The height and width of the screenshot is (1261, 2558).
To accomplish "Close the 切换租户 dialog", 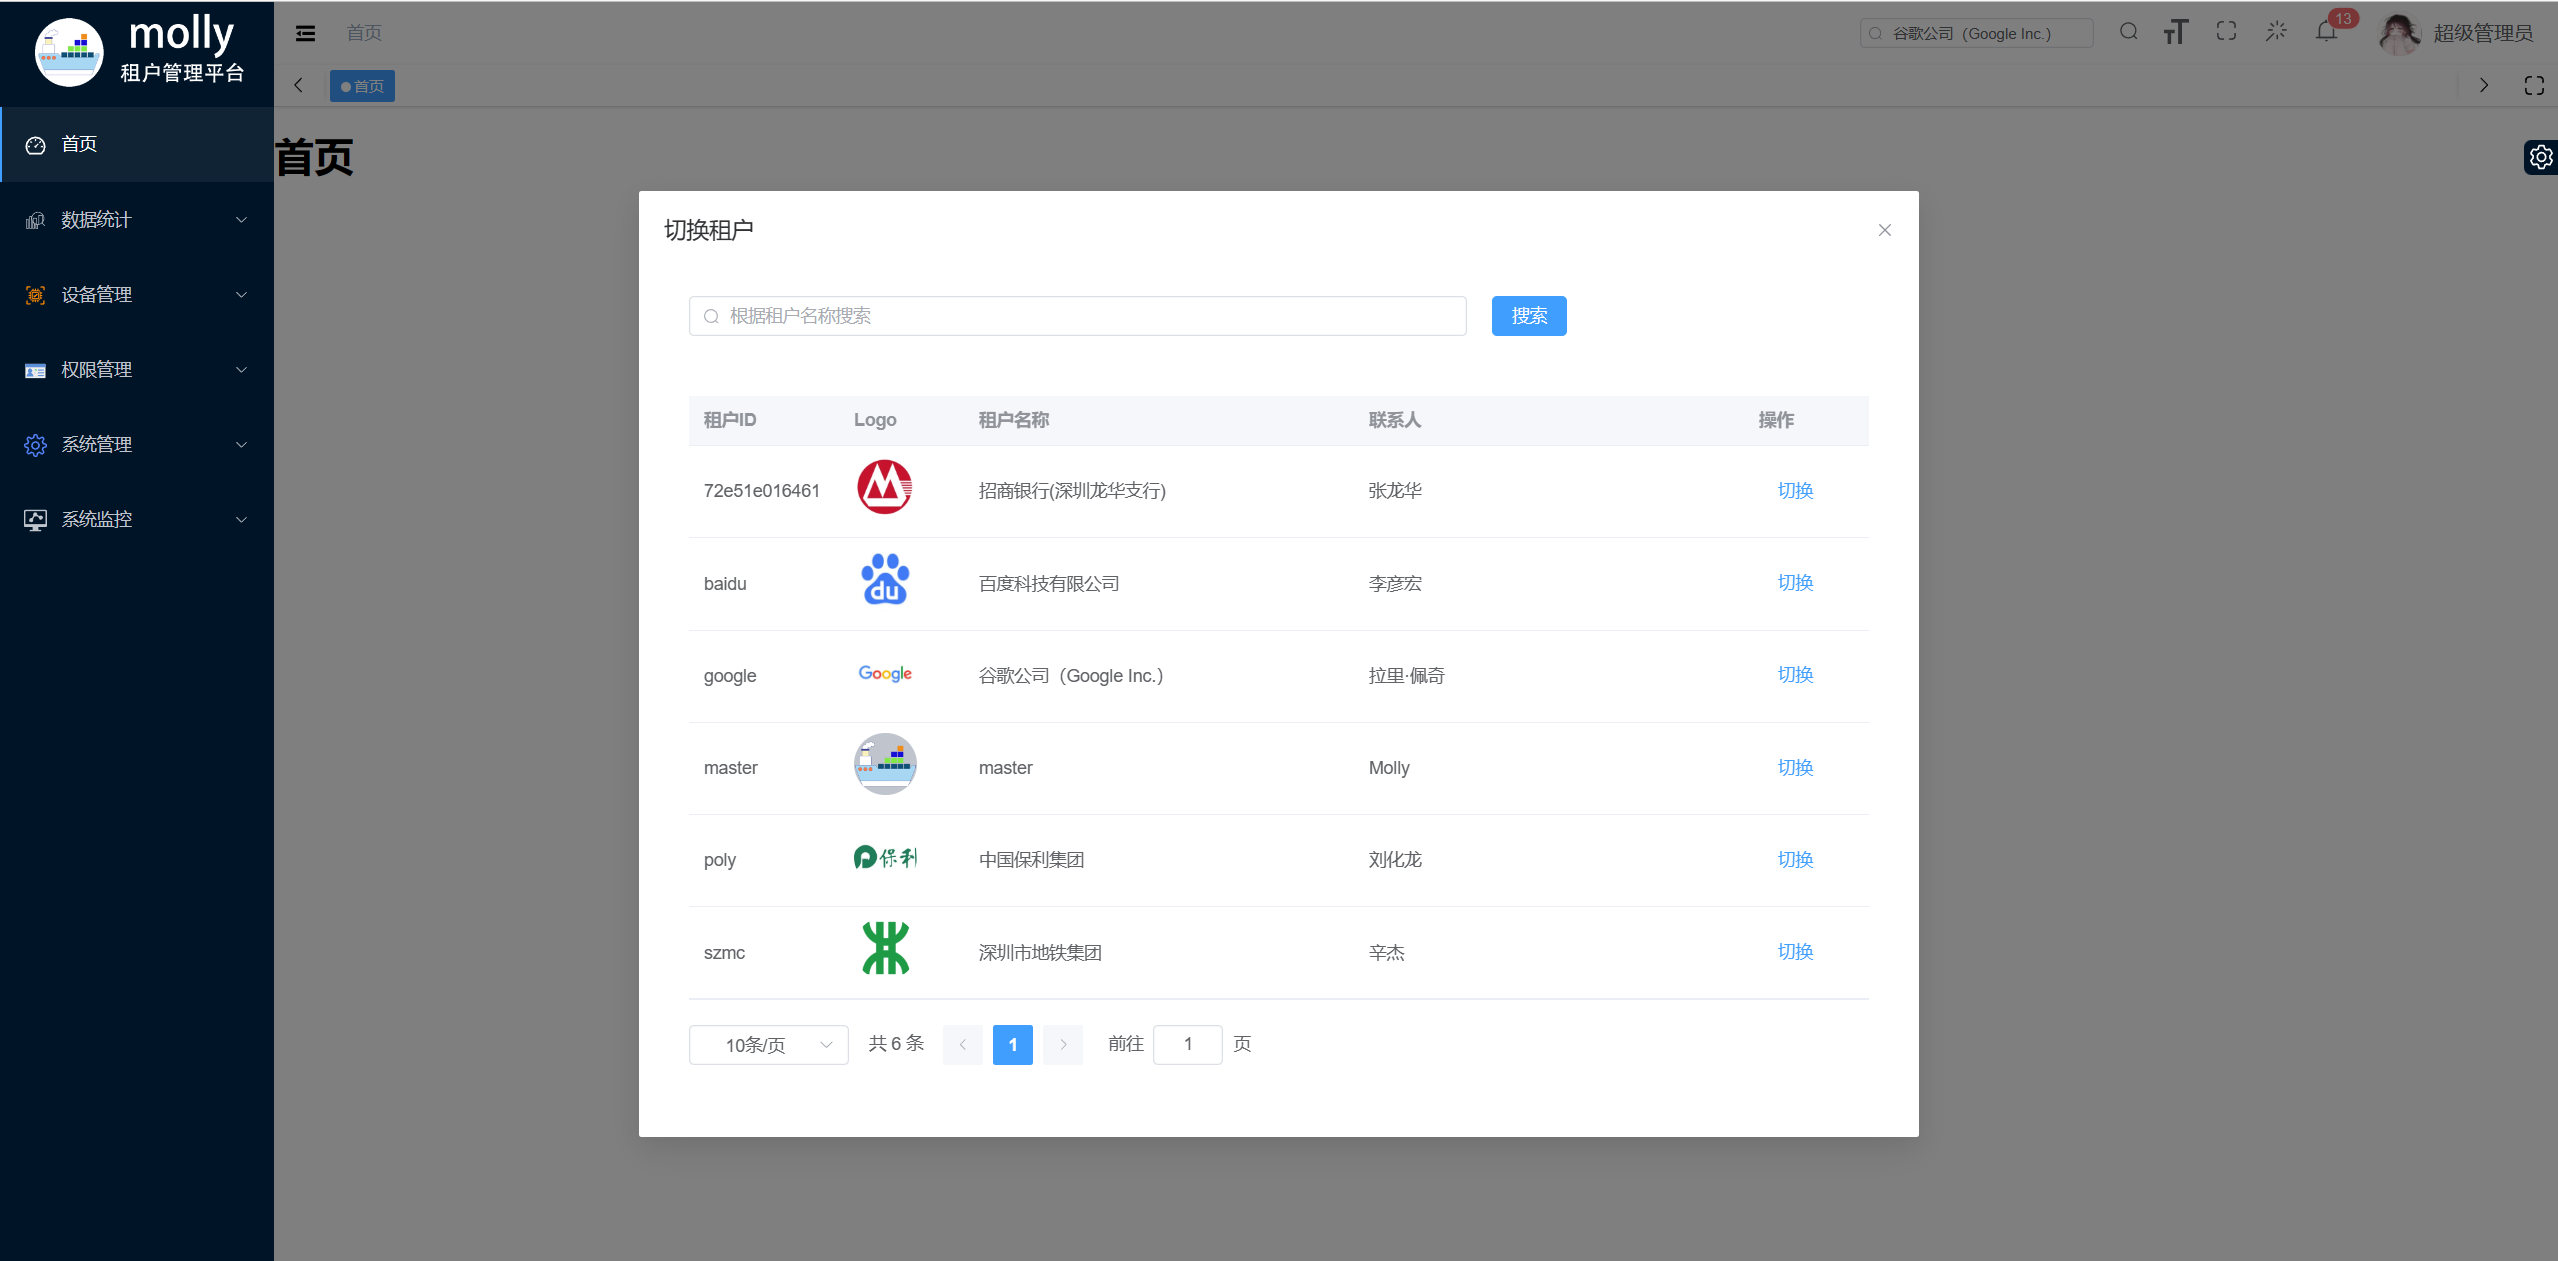I will pyautogui.click(x=1884, y=230).
